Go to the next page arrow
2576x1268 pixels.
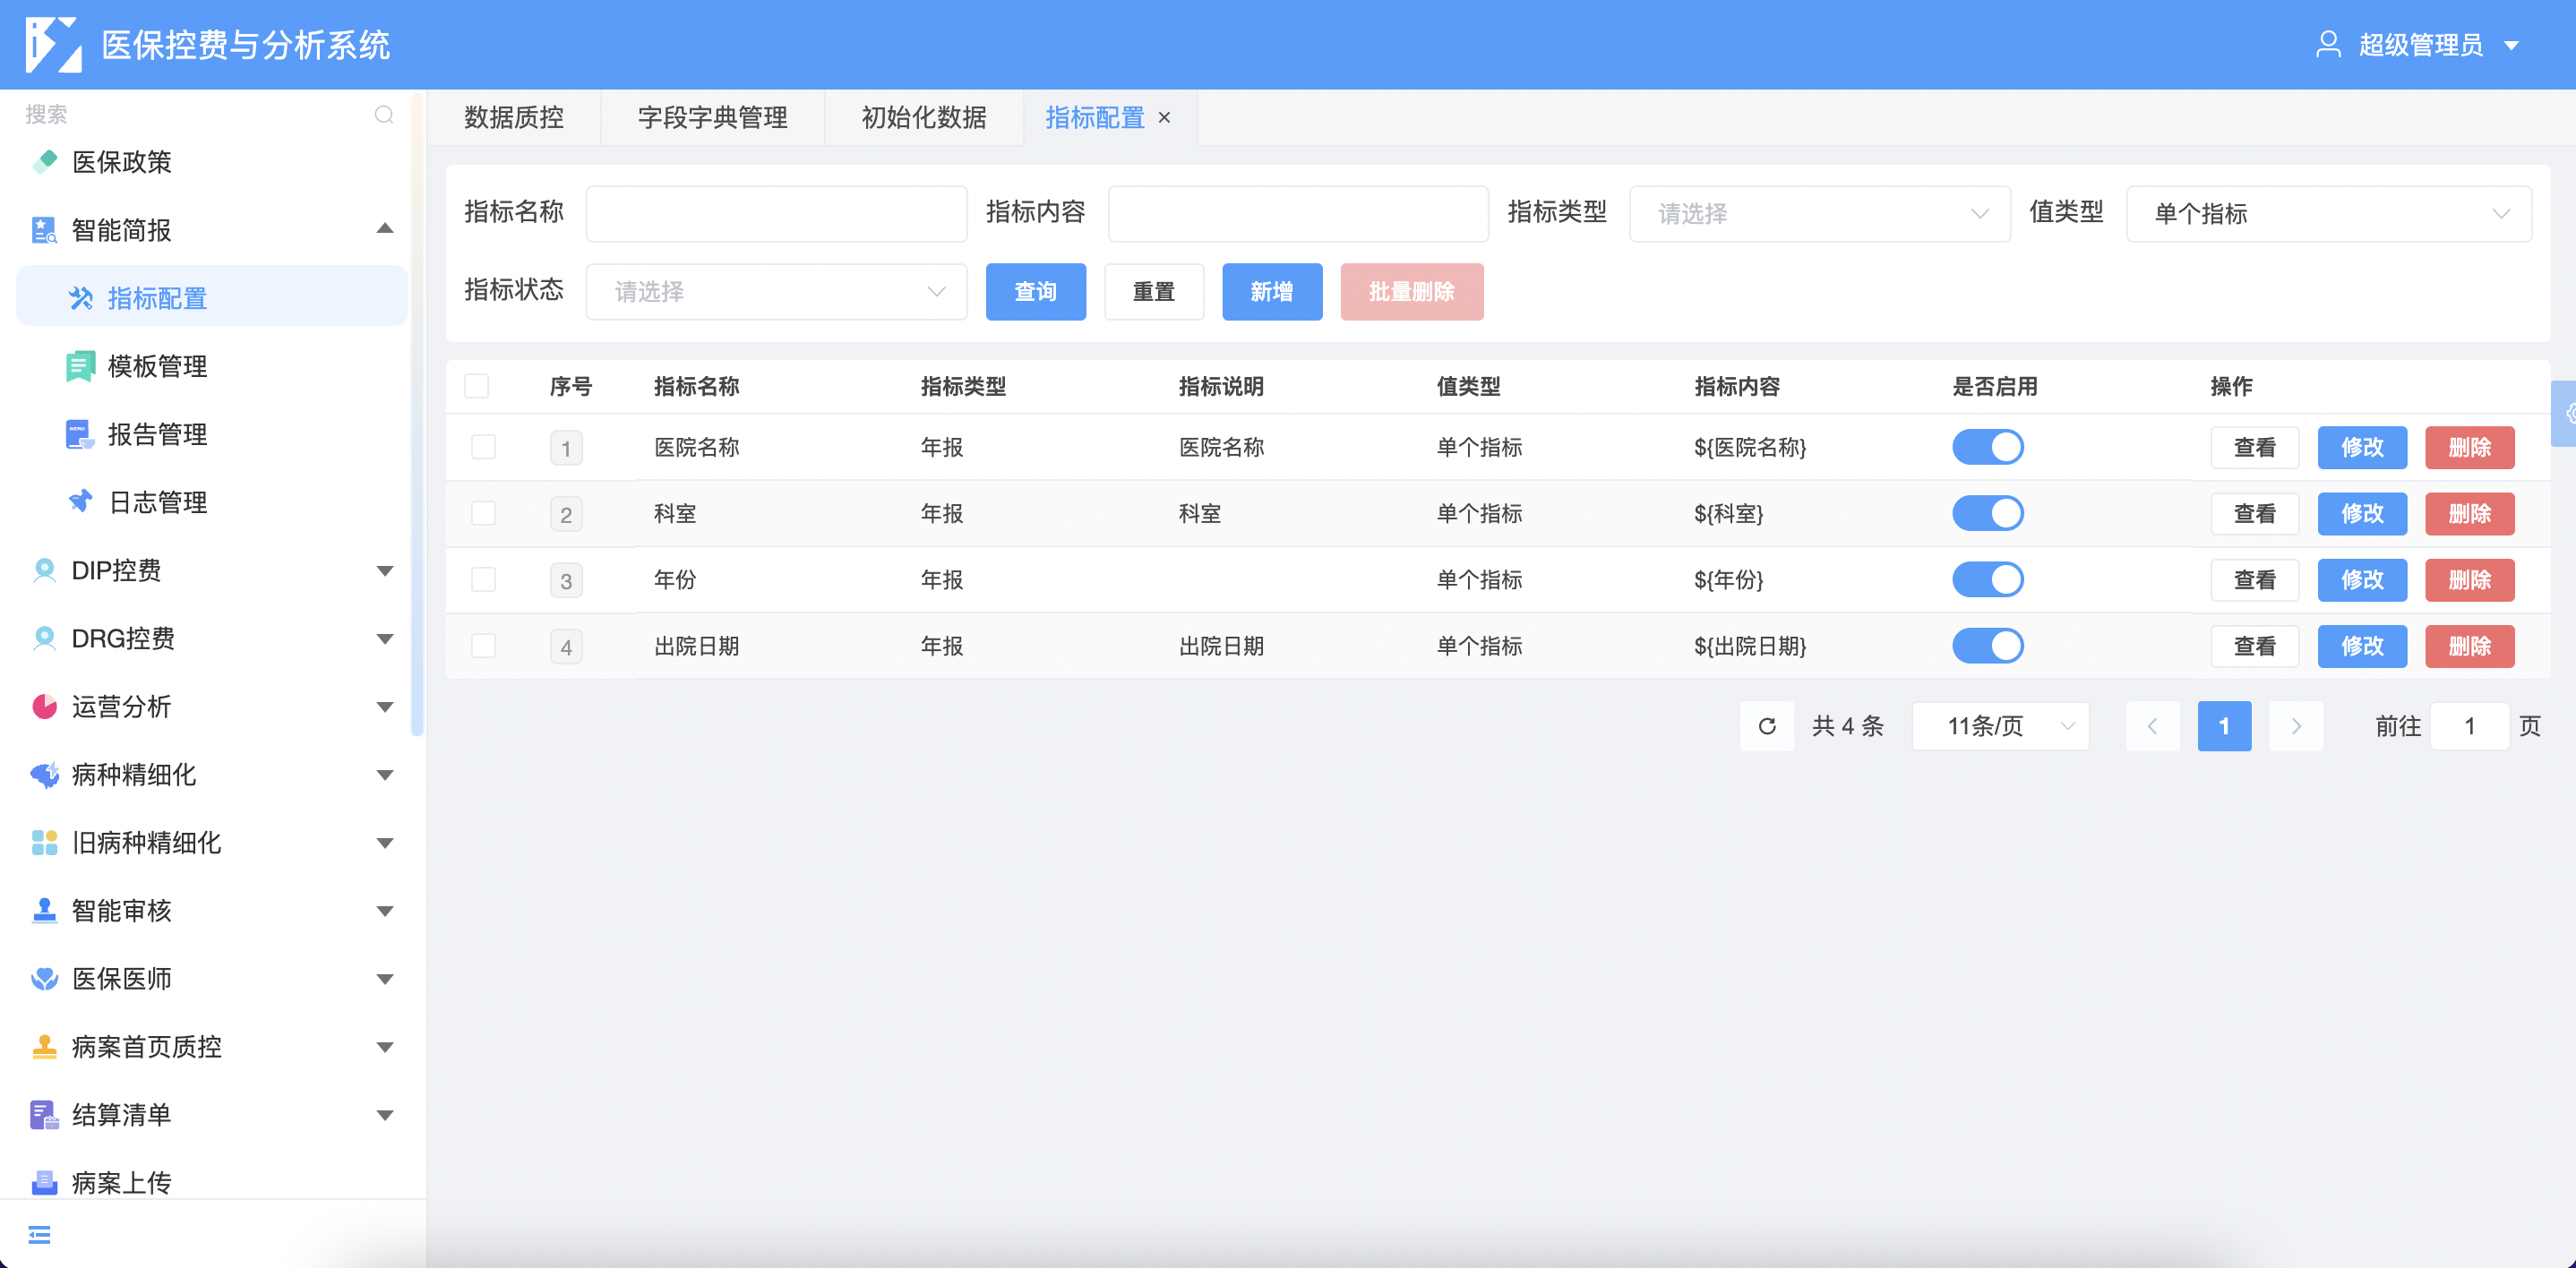click(x=2296, y=726)
